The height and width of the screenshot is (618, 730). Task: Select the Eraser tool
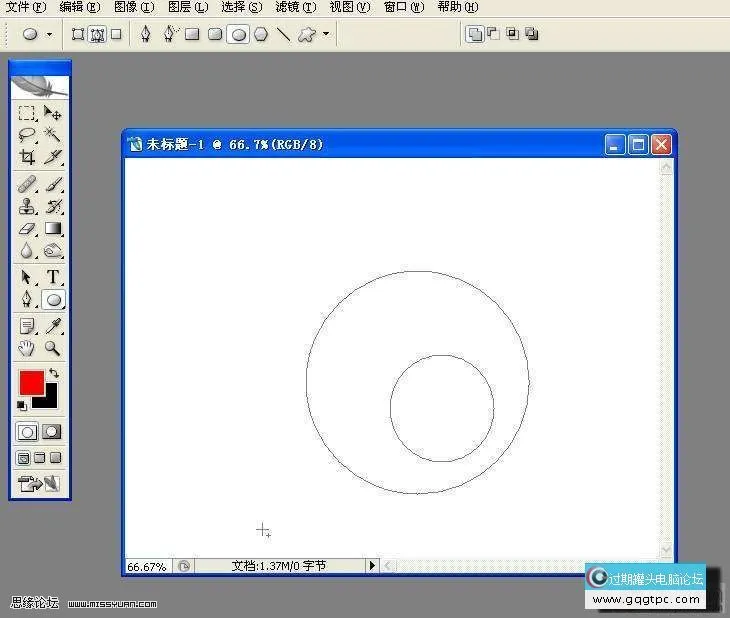click(x=27, y=228)
